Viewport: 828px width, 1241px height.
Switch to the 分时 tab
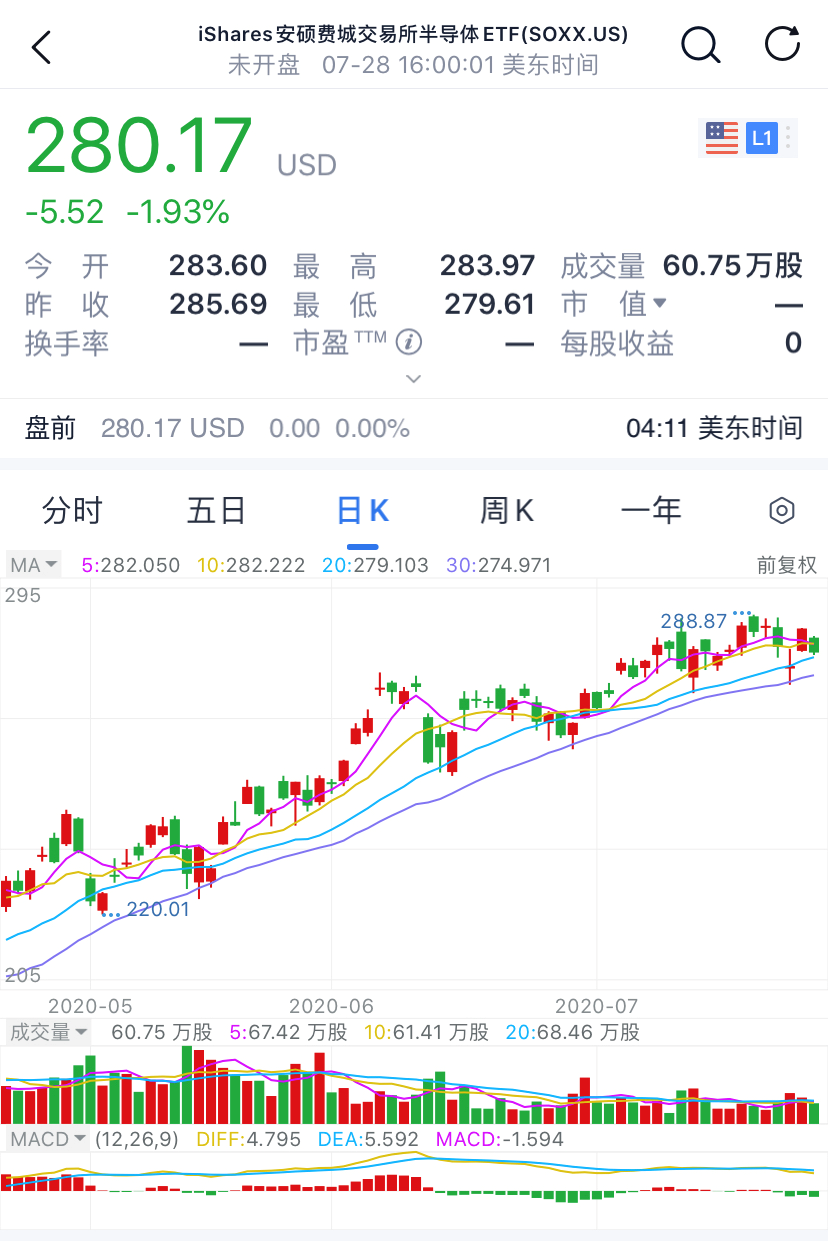pos(72,511)
